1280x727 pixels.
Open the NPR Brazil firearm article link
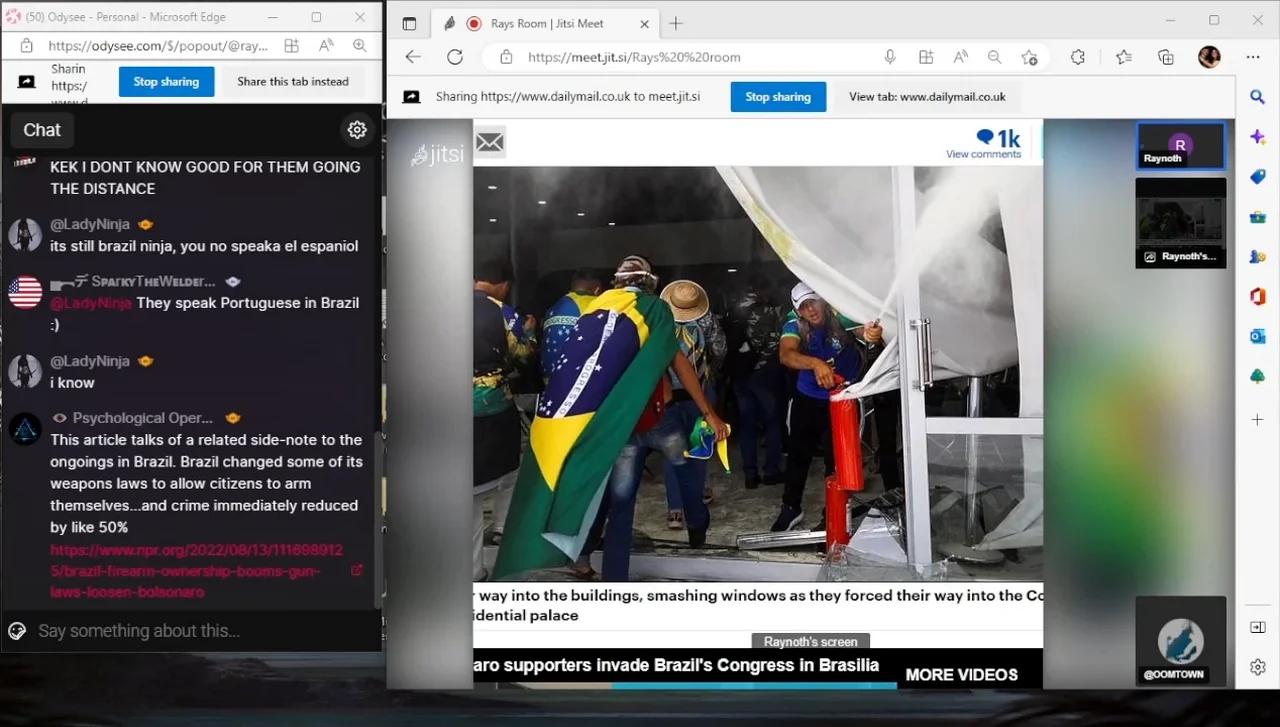click(196, 570)
